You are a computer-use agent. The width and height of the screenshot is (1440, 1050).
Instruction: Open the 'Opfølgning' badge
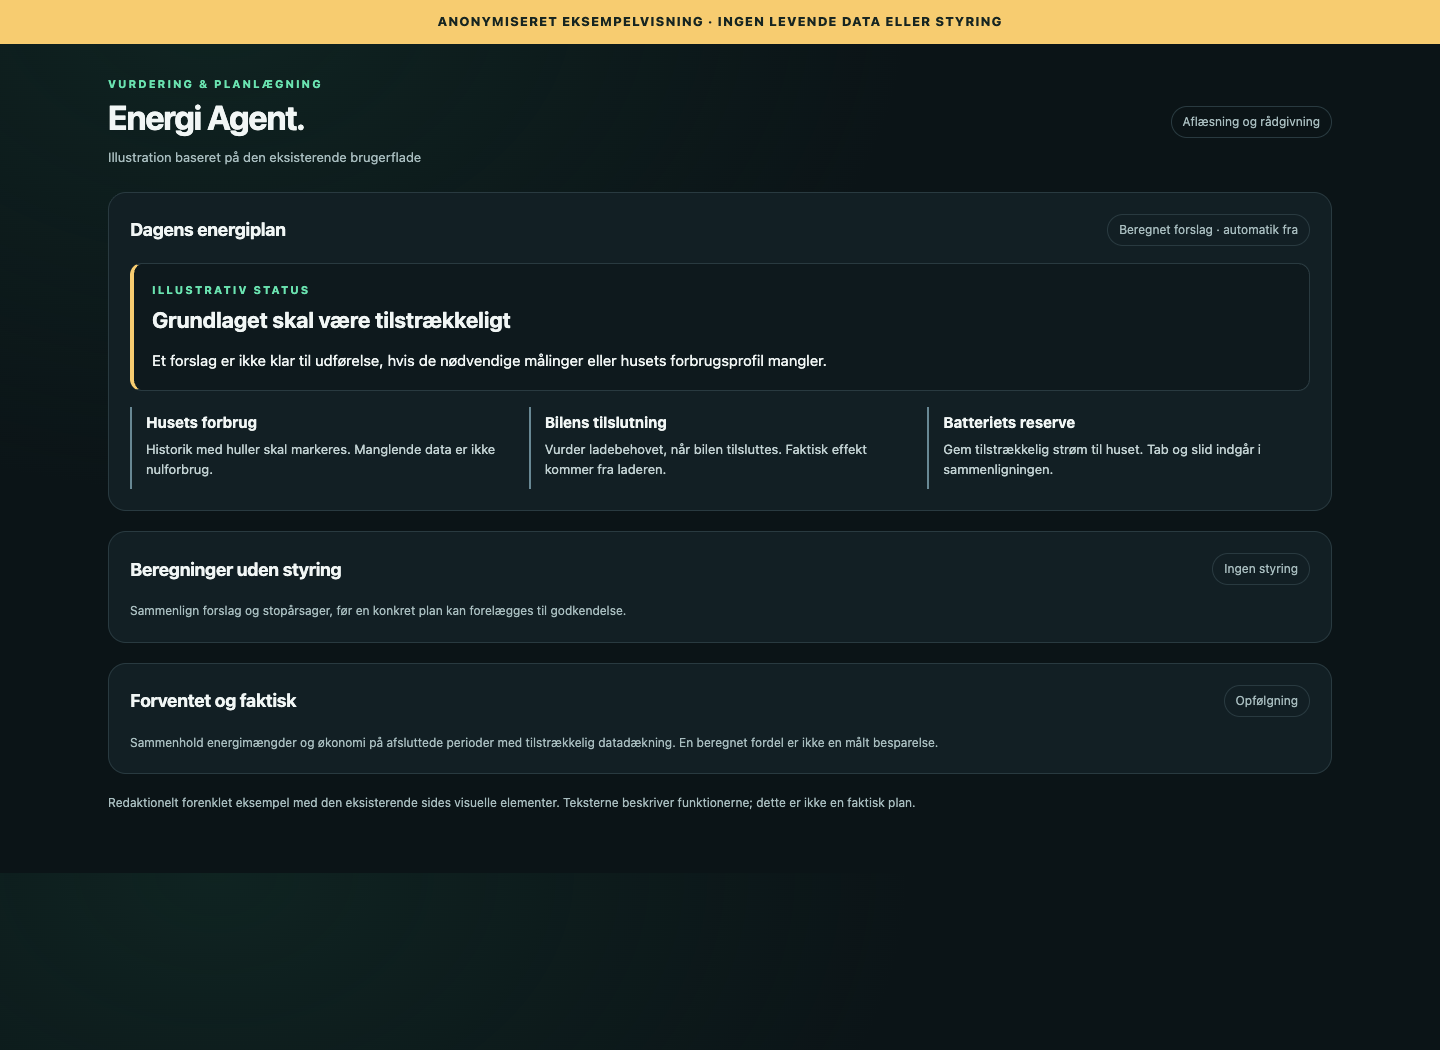[x=1266, y=701]
